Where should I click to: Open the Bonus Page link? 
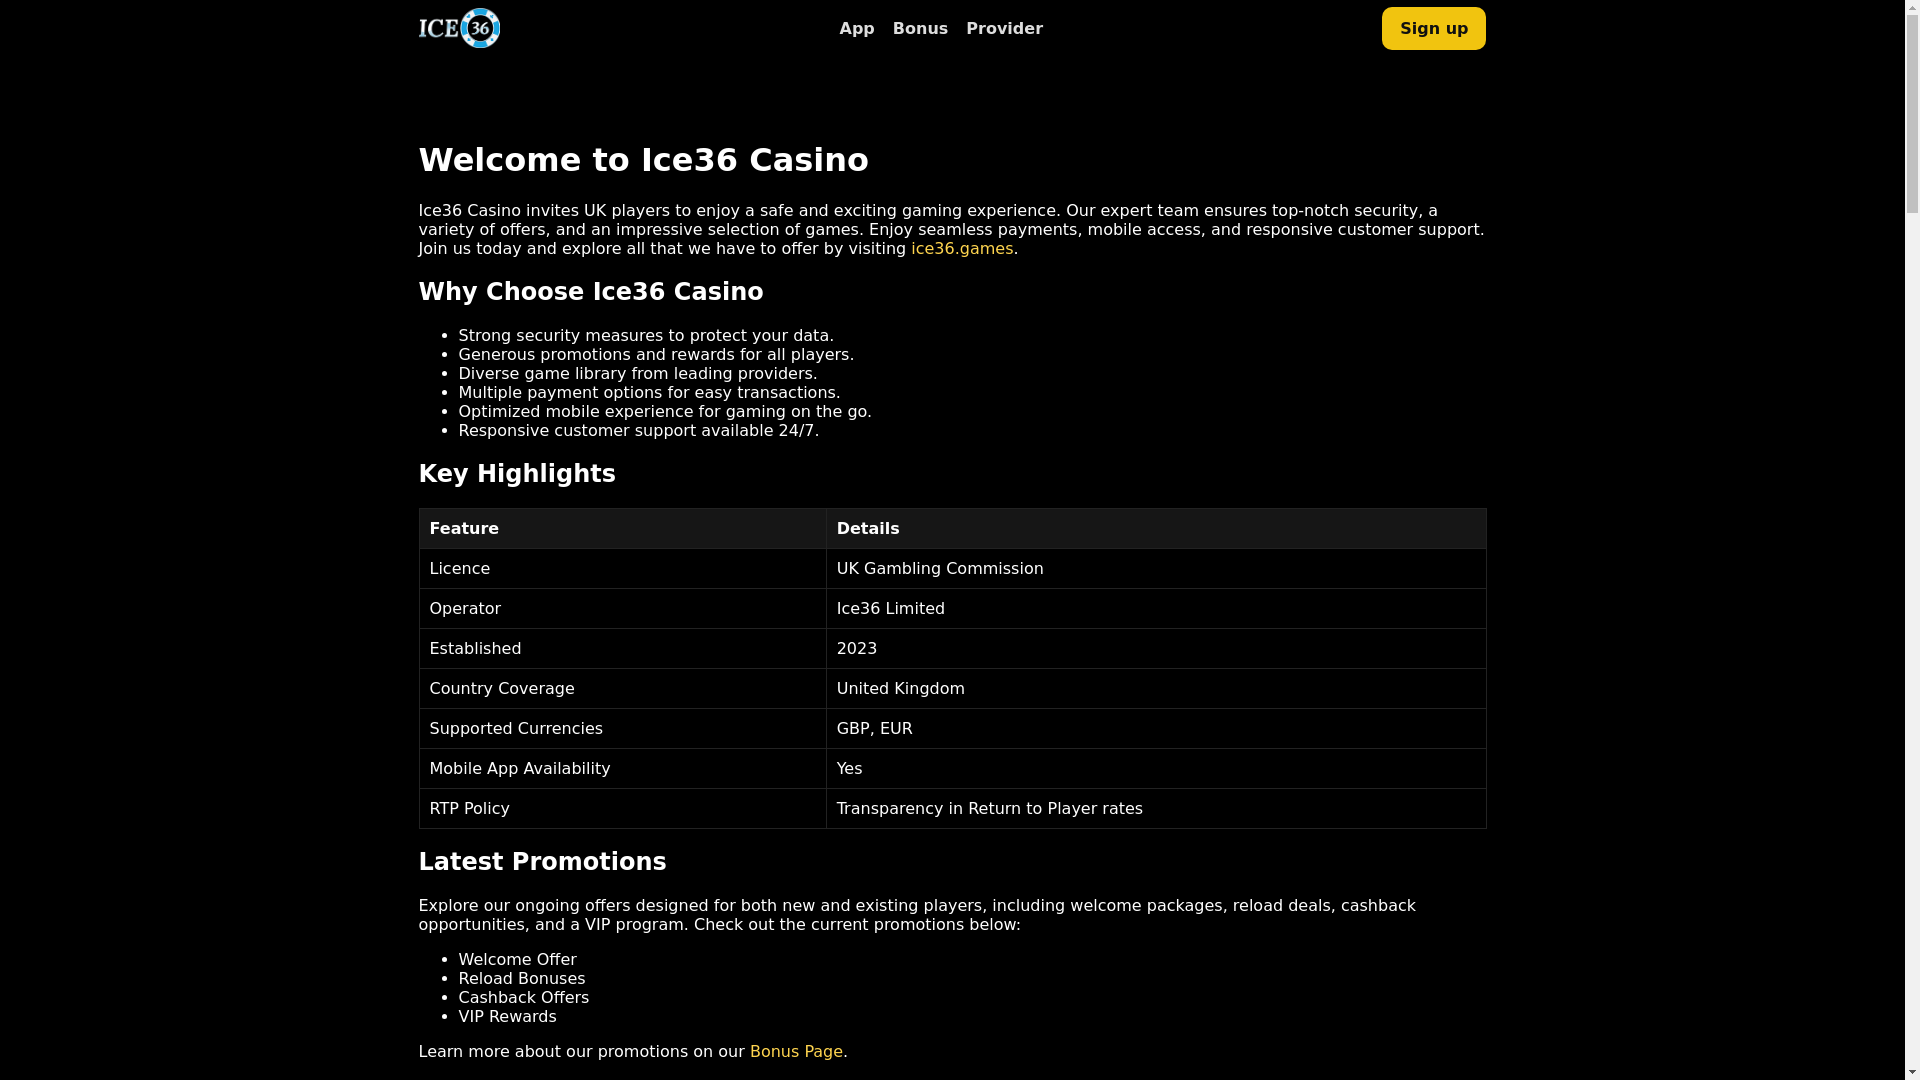point(796,1052)
